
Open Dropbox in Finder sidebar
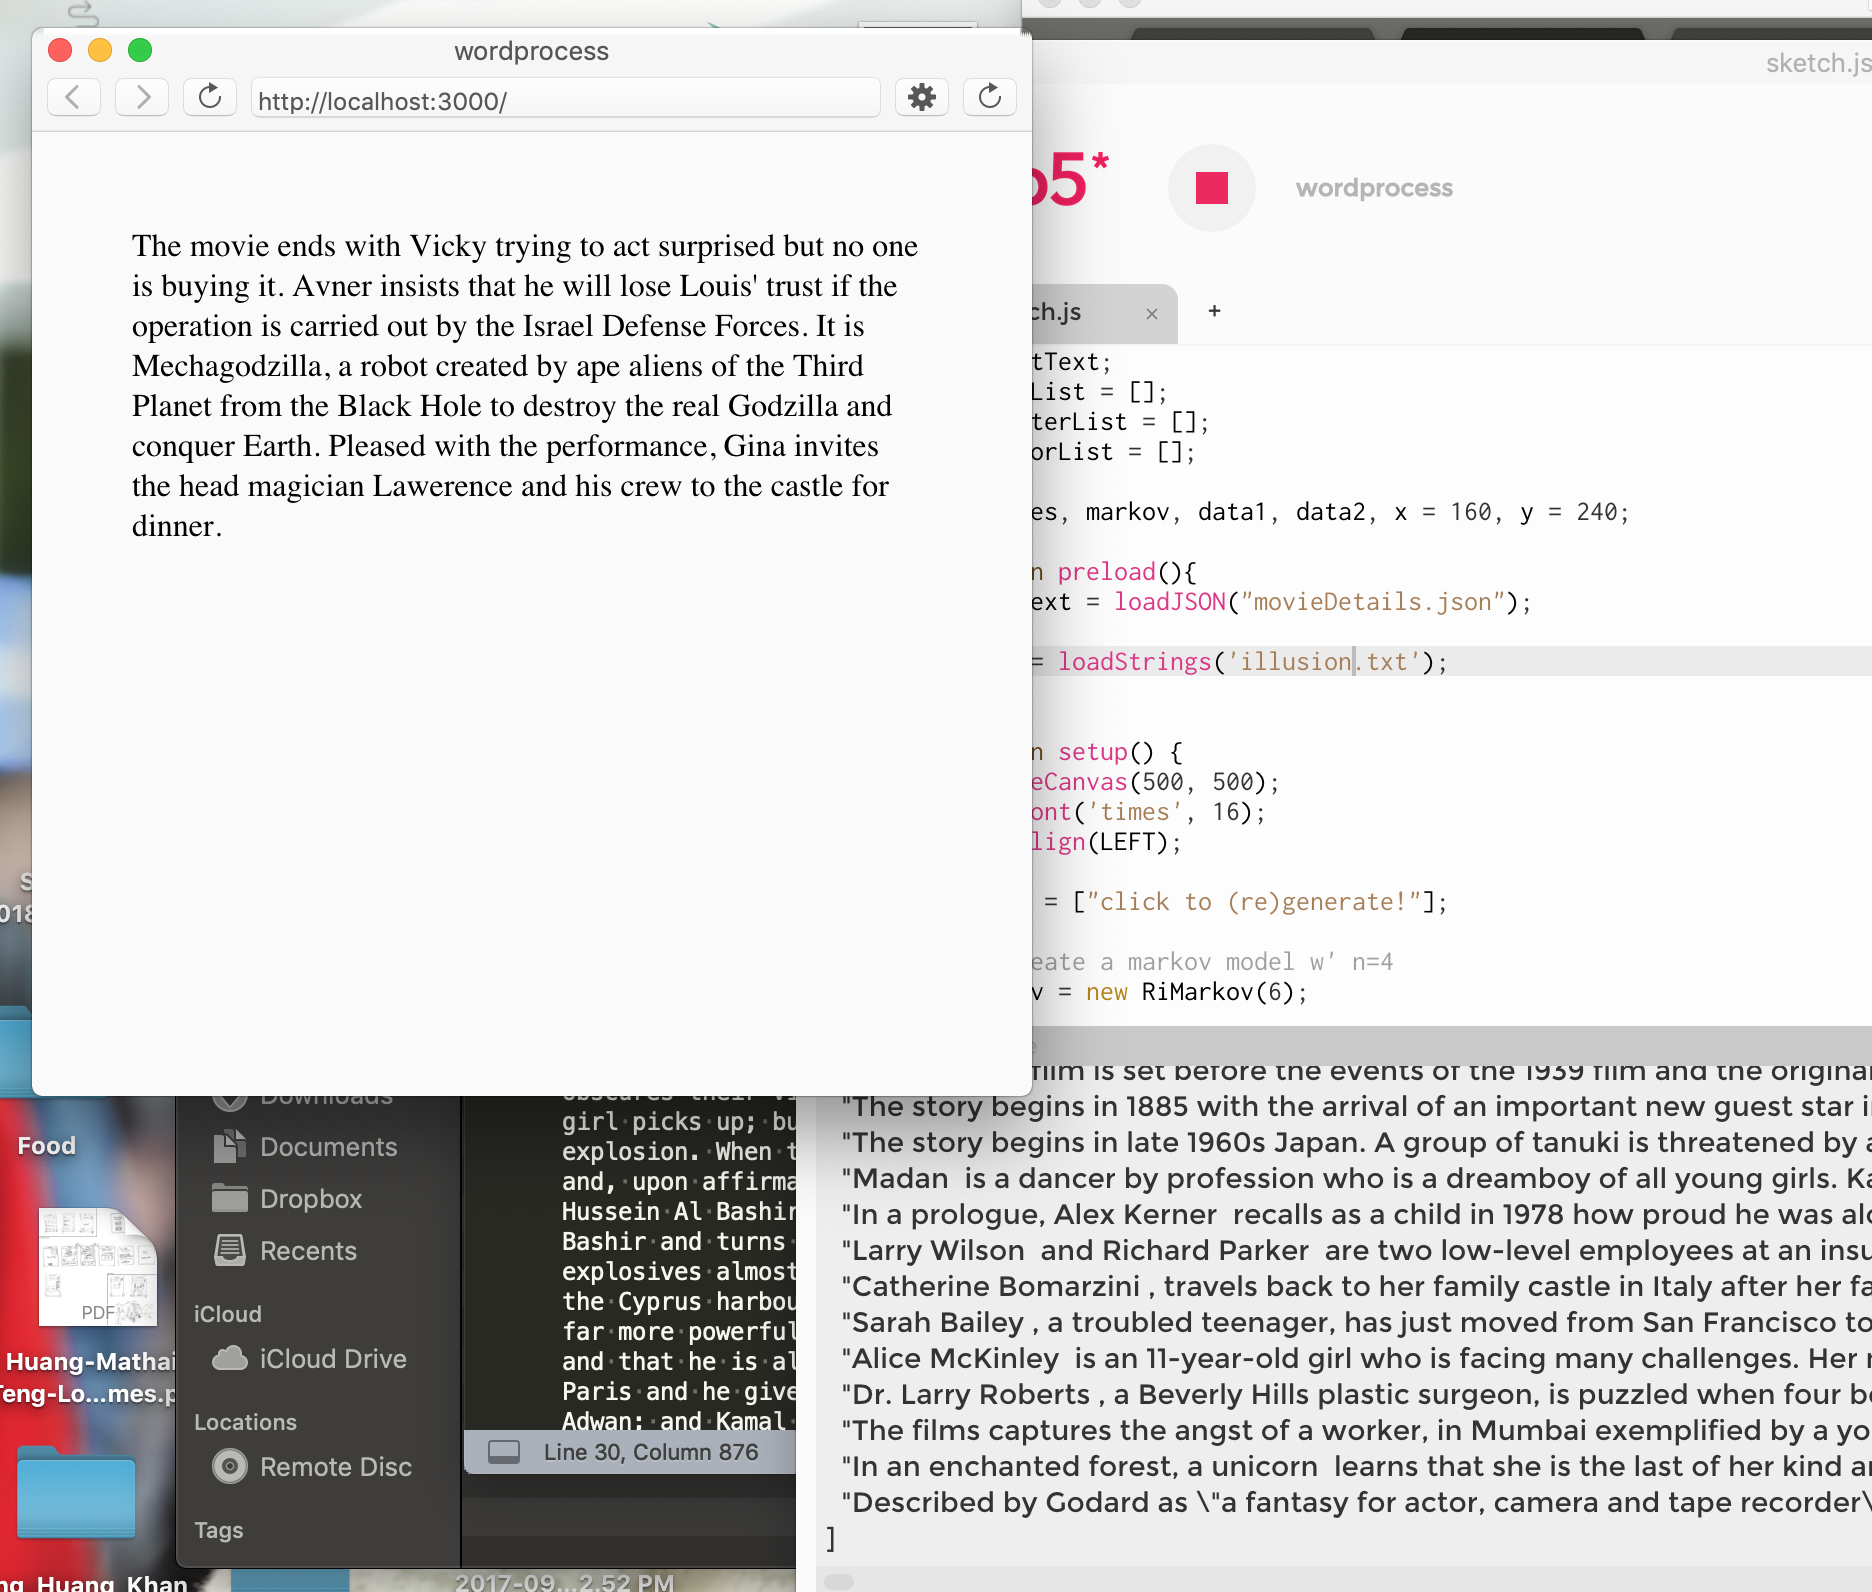point(310,1199)
